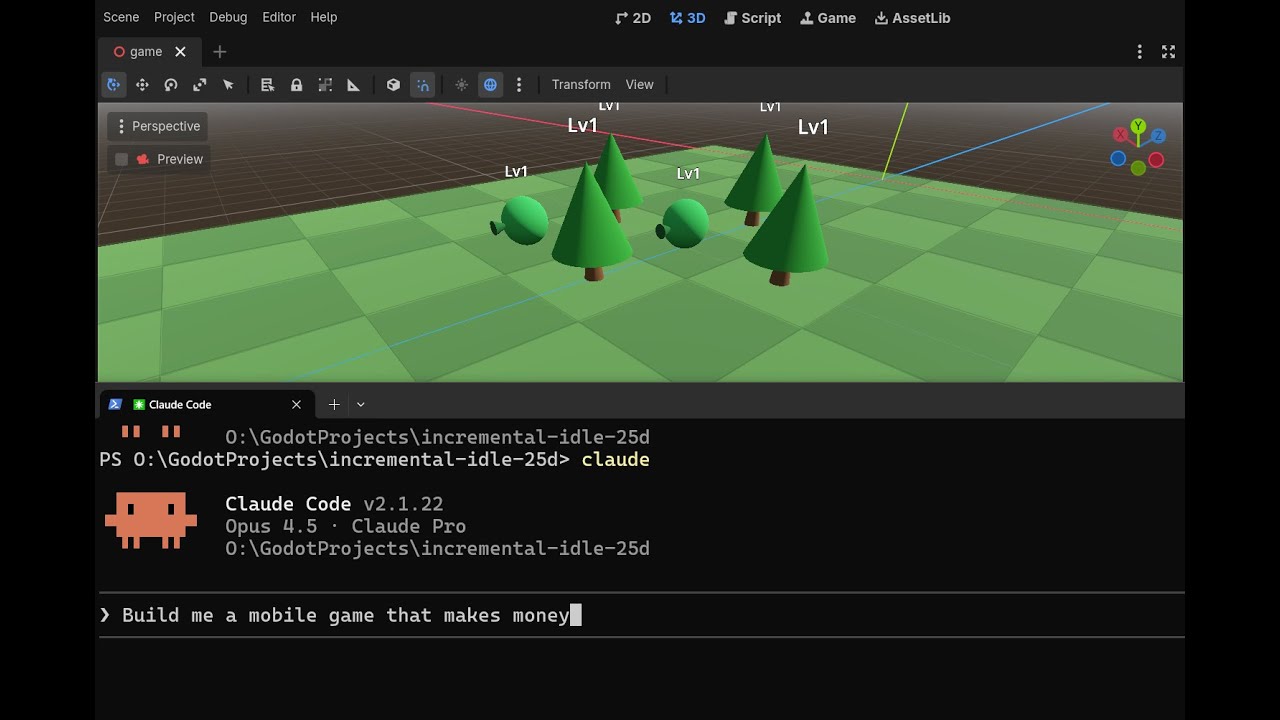
Task: Toggle preview sunlight icon
Action: tap(461, 85)
